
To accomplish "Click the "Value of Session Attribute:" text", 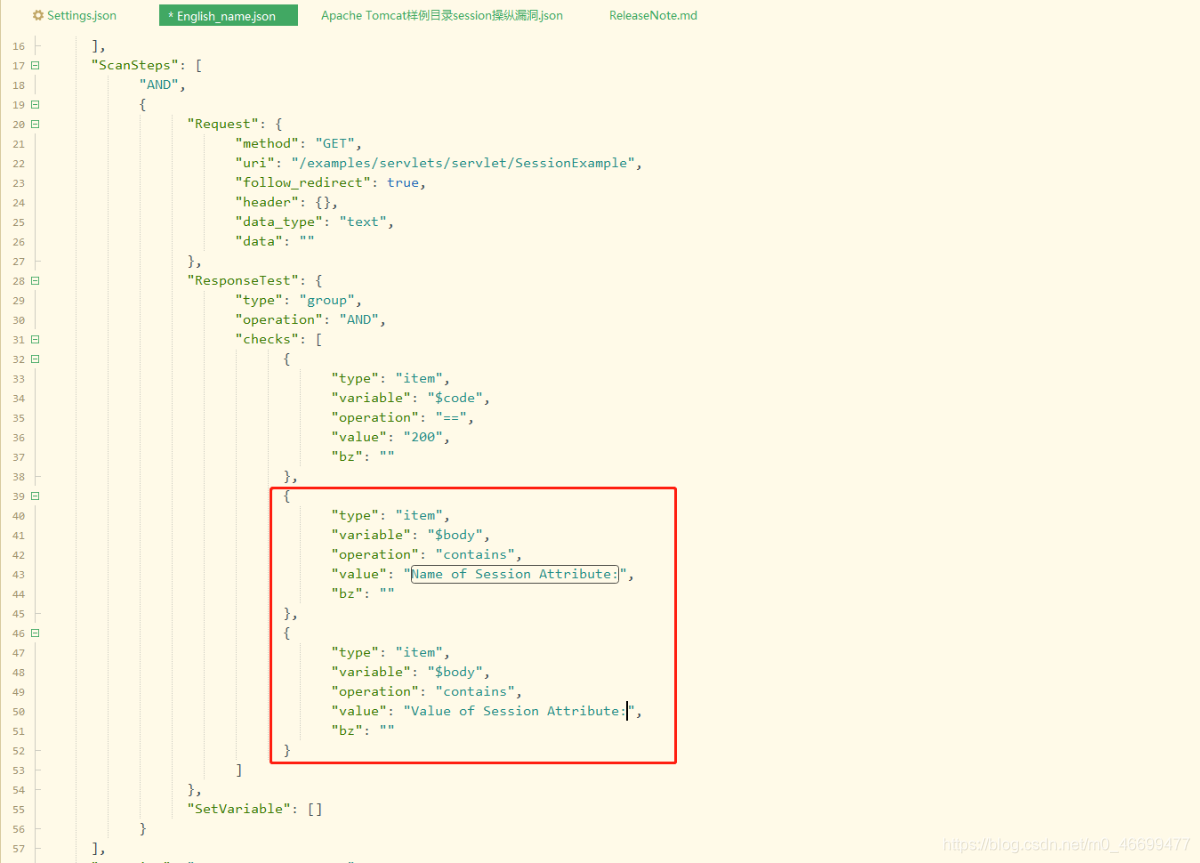I will pyautogui.click(x=519, y=711).
